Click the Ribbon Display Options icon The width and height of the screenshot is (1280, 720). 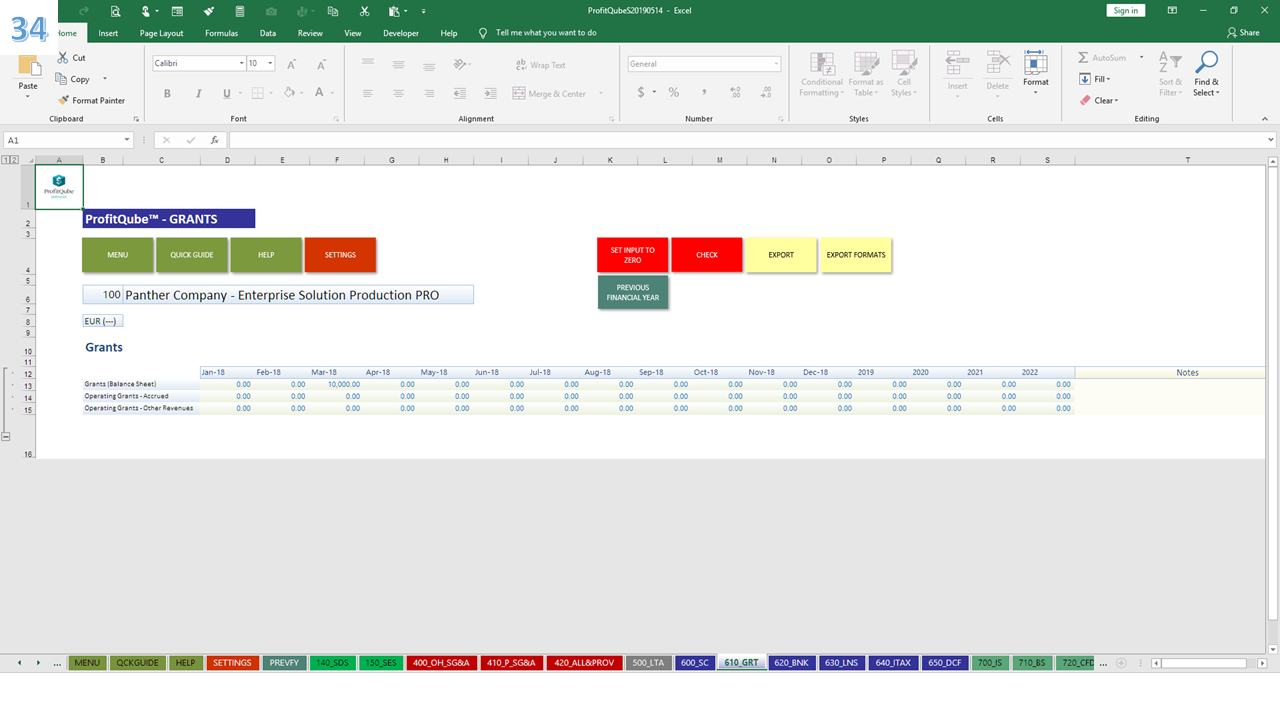point(1170,11)
